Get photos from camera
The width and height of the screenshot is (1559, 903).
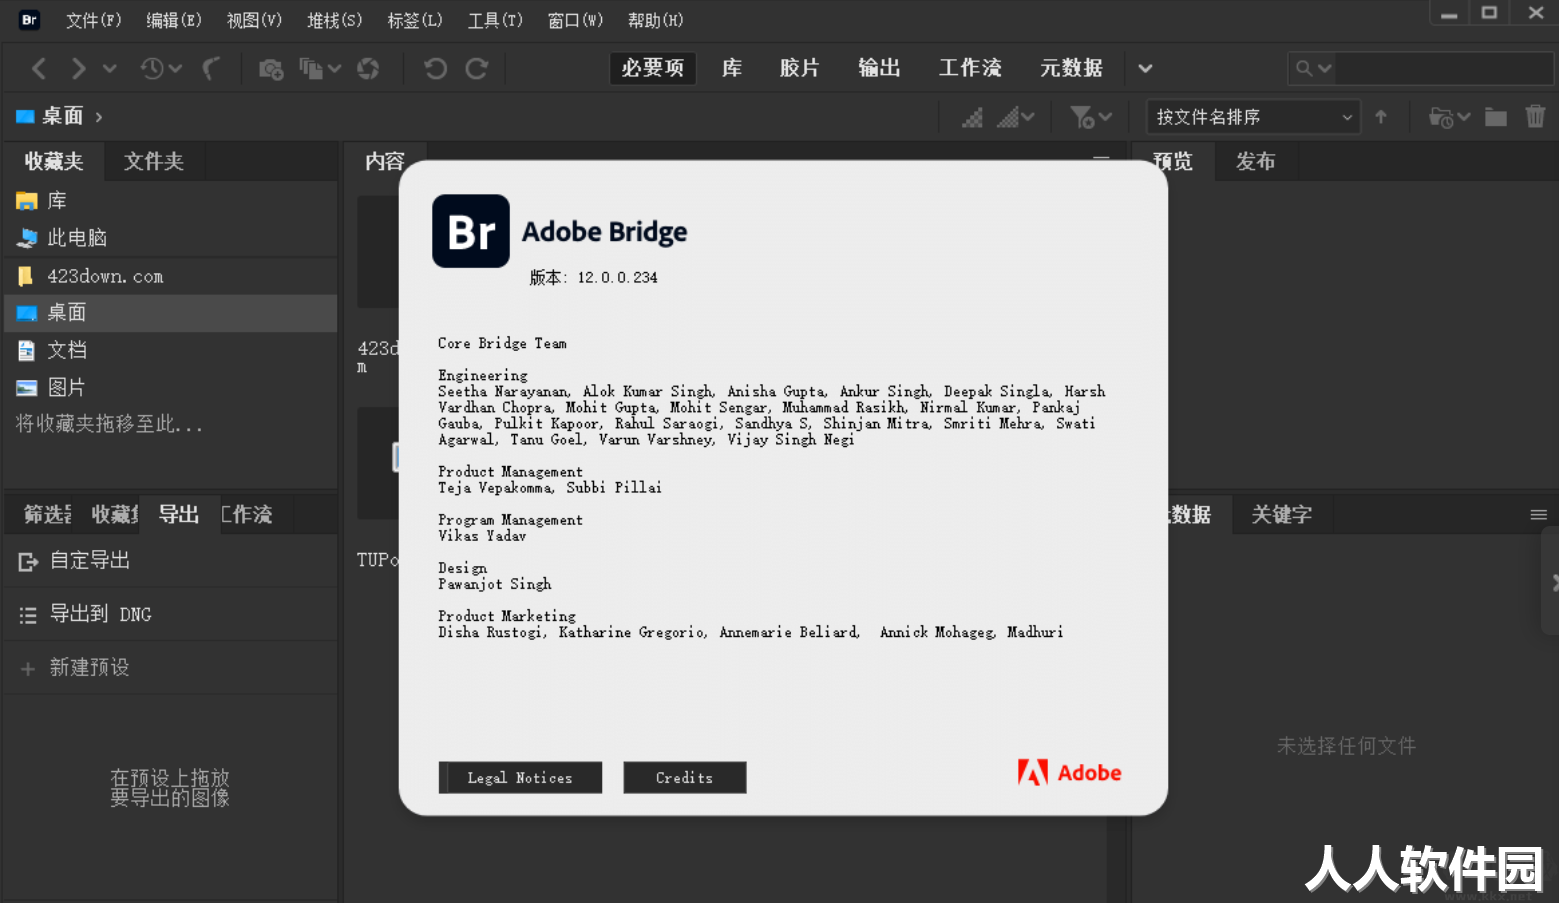pos(271,68)
